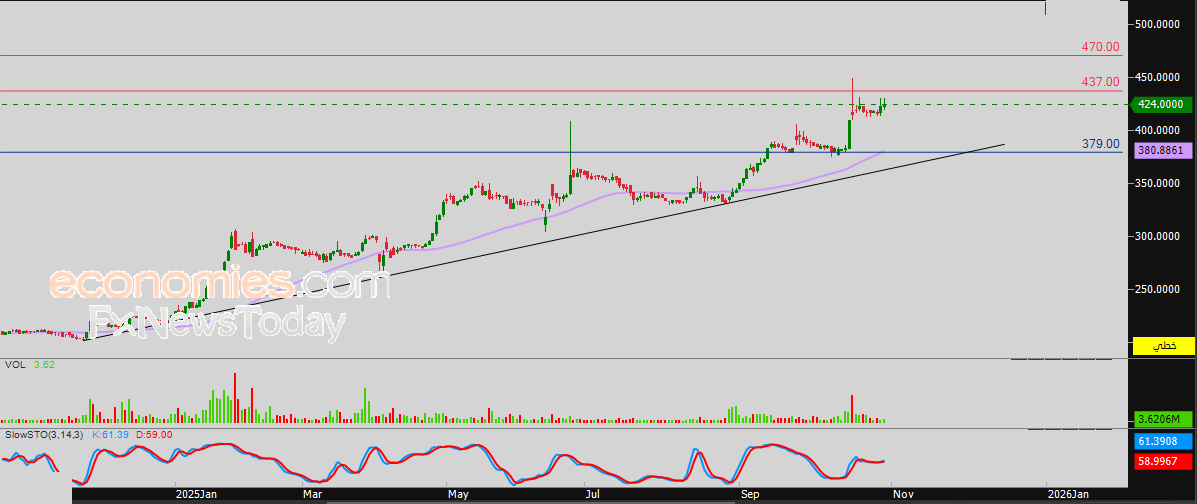
Task: Click the 2026Jan date on time axis
Action: tap(1068, 494)
